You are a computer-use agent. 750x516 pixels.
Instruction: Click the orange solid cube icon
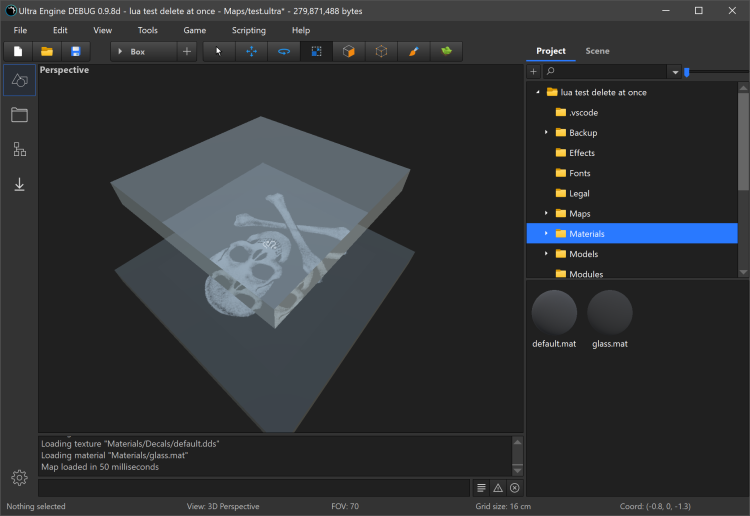point(348,51)
